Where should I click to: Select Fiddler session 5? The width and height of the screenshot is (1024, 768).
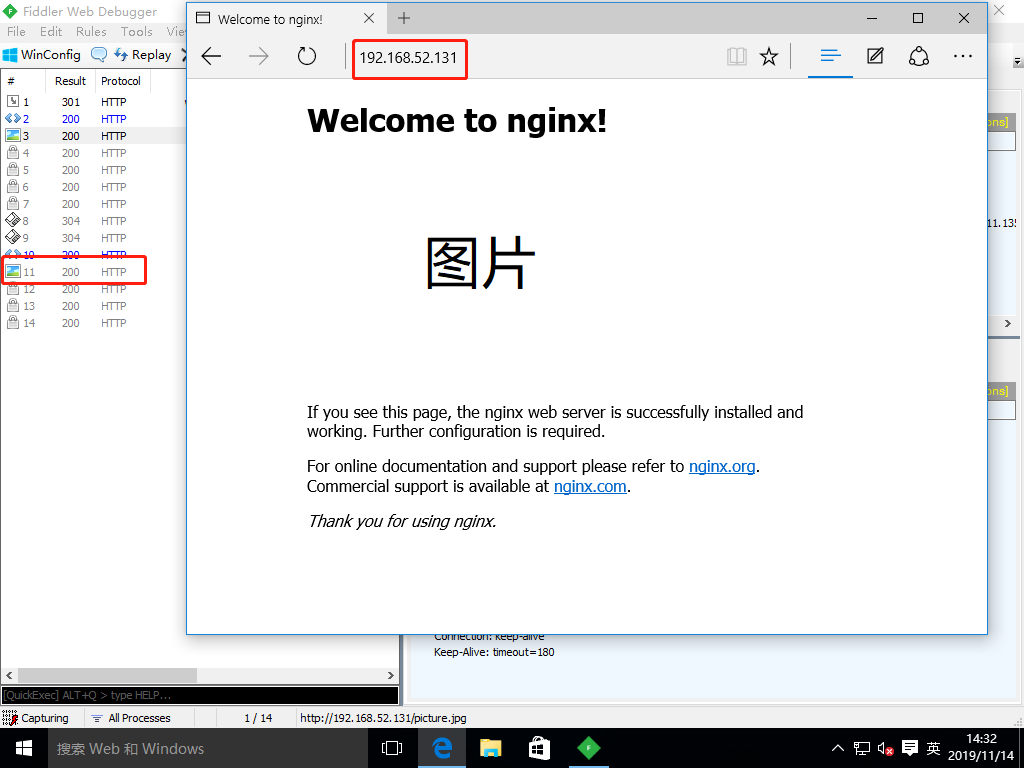[x=93, y=170]
